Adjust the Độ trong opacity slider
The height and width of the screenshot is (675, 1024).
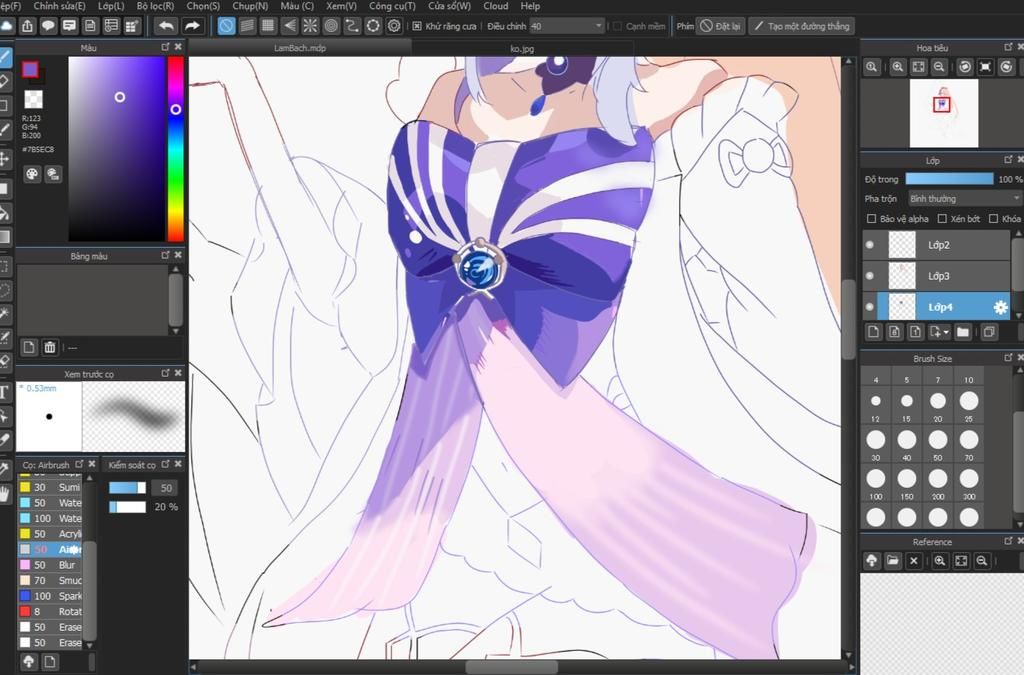coord(950,179)
